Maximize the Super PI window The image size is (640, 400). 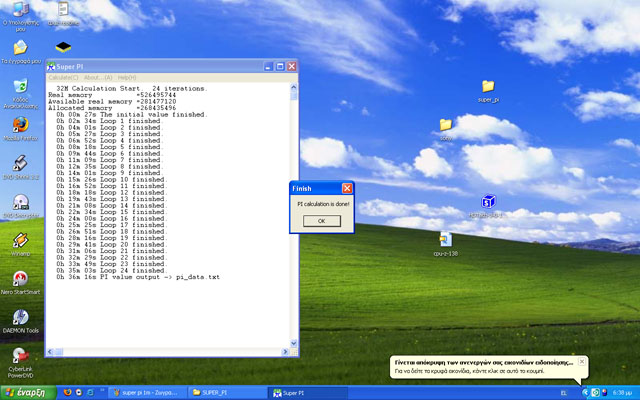tap(280, 67)
